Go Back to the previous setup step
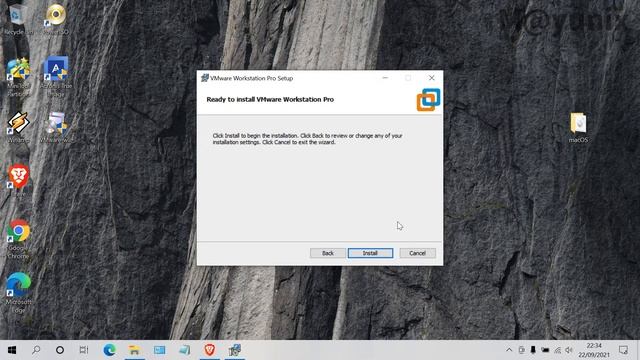 328,253
